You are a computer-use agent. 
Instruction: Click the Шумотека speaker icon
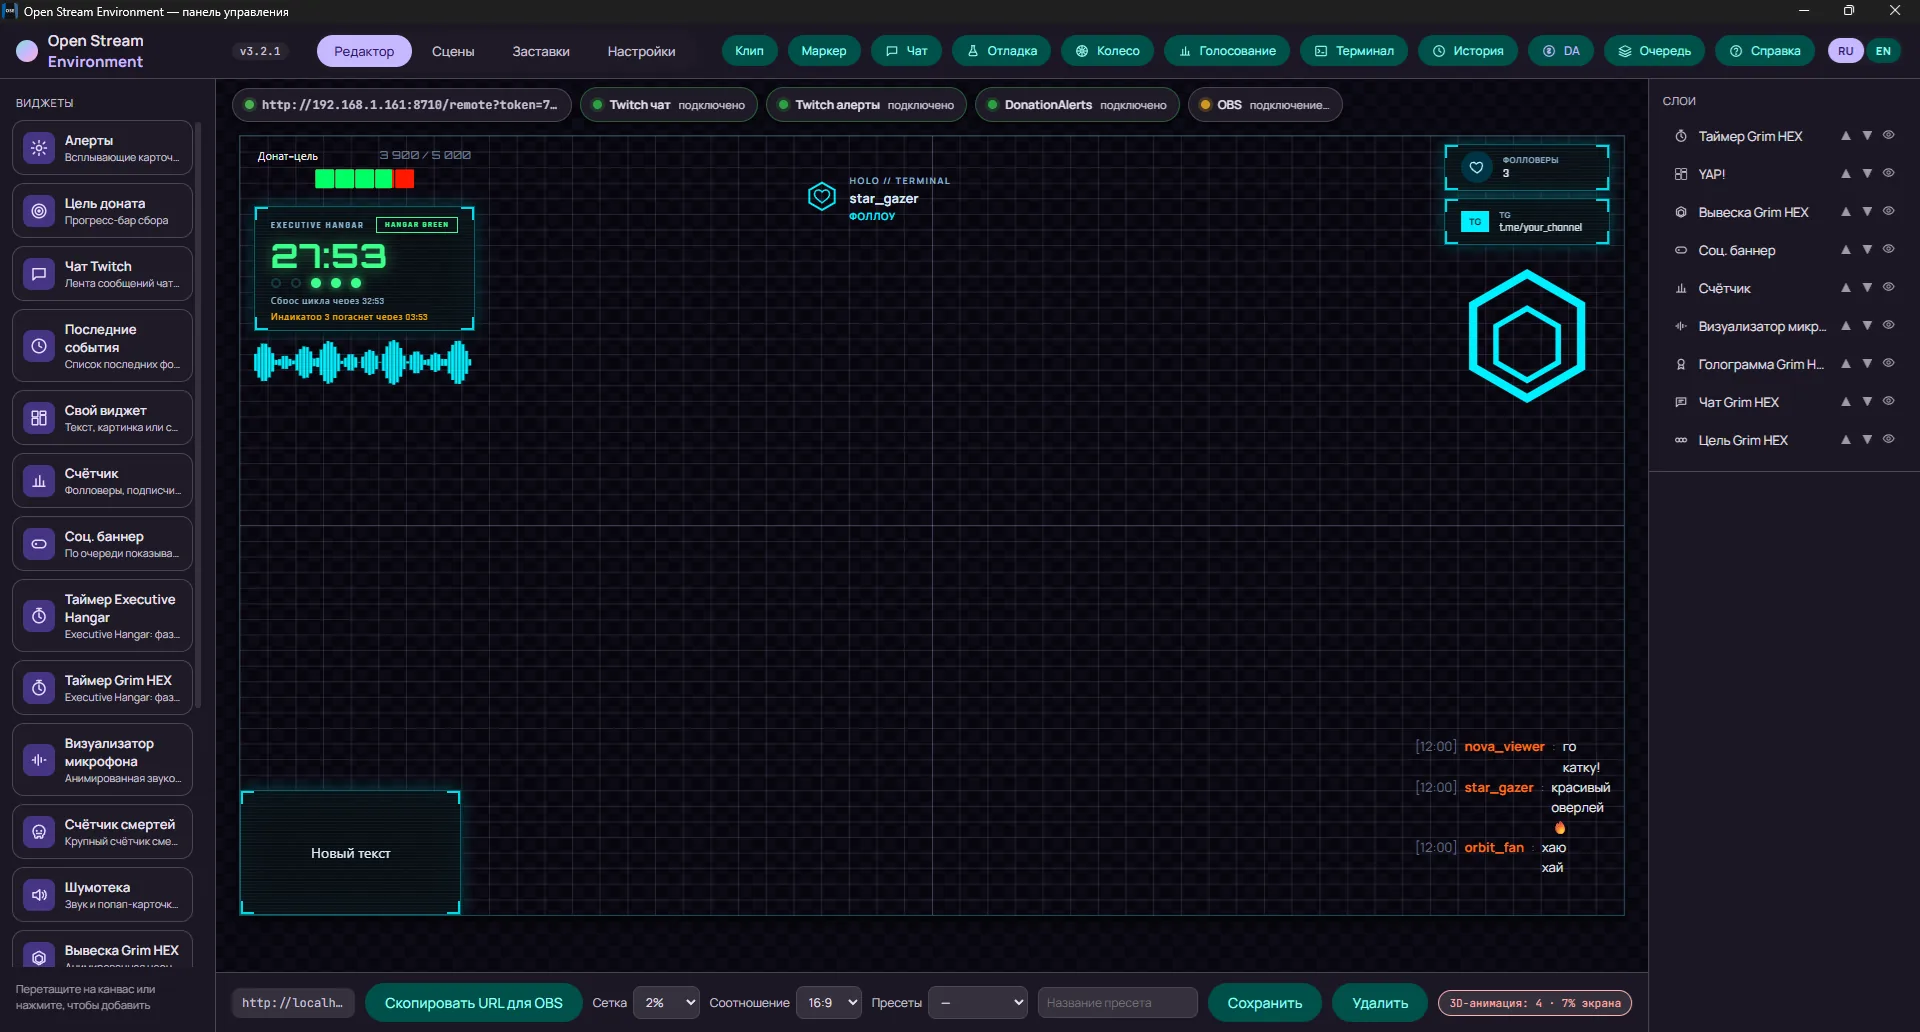pos(39,895)
